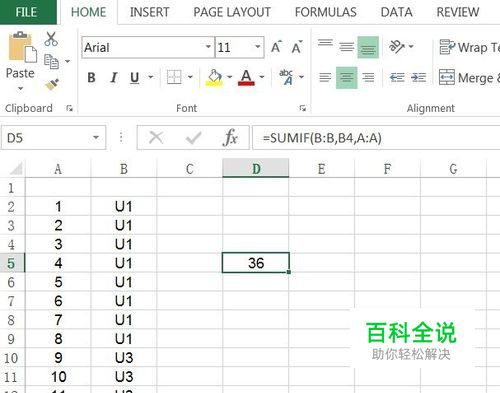Apply red font color A
The width and height of the screenshot is (500, 393).
tap(246, 78)
